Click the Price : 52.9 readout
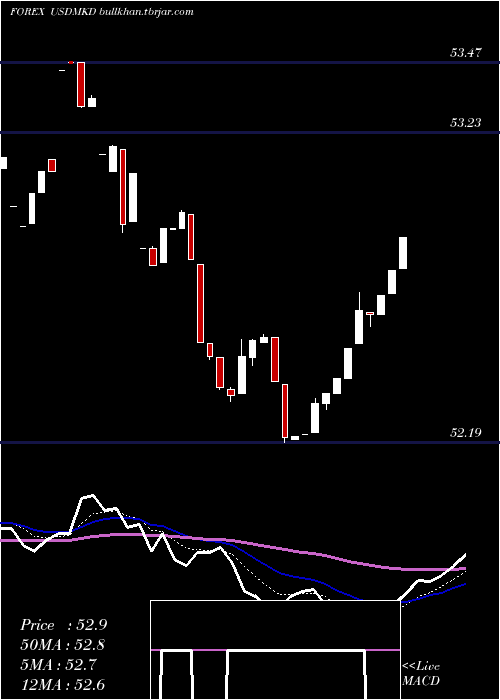This screenshot has height=700, width=500. [x=63, y=625]
